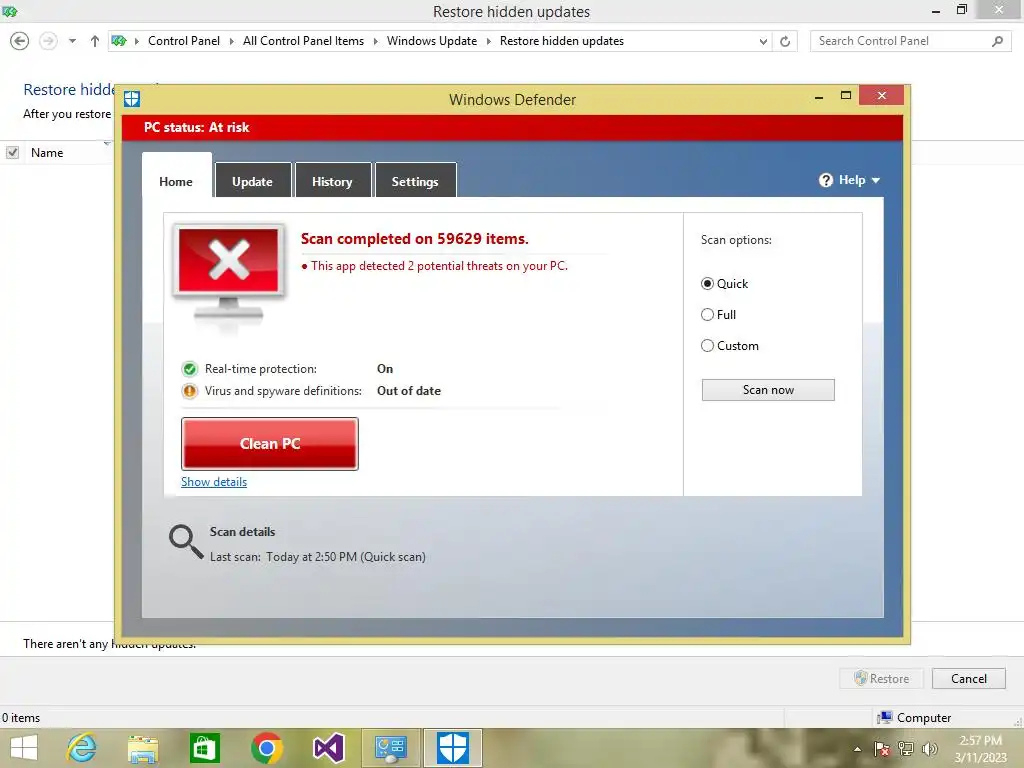This screenshot has height=768, width=1024.
Task: Click the Out of date definitions status
Action: pyautogui.click(x=409, y=391)
